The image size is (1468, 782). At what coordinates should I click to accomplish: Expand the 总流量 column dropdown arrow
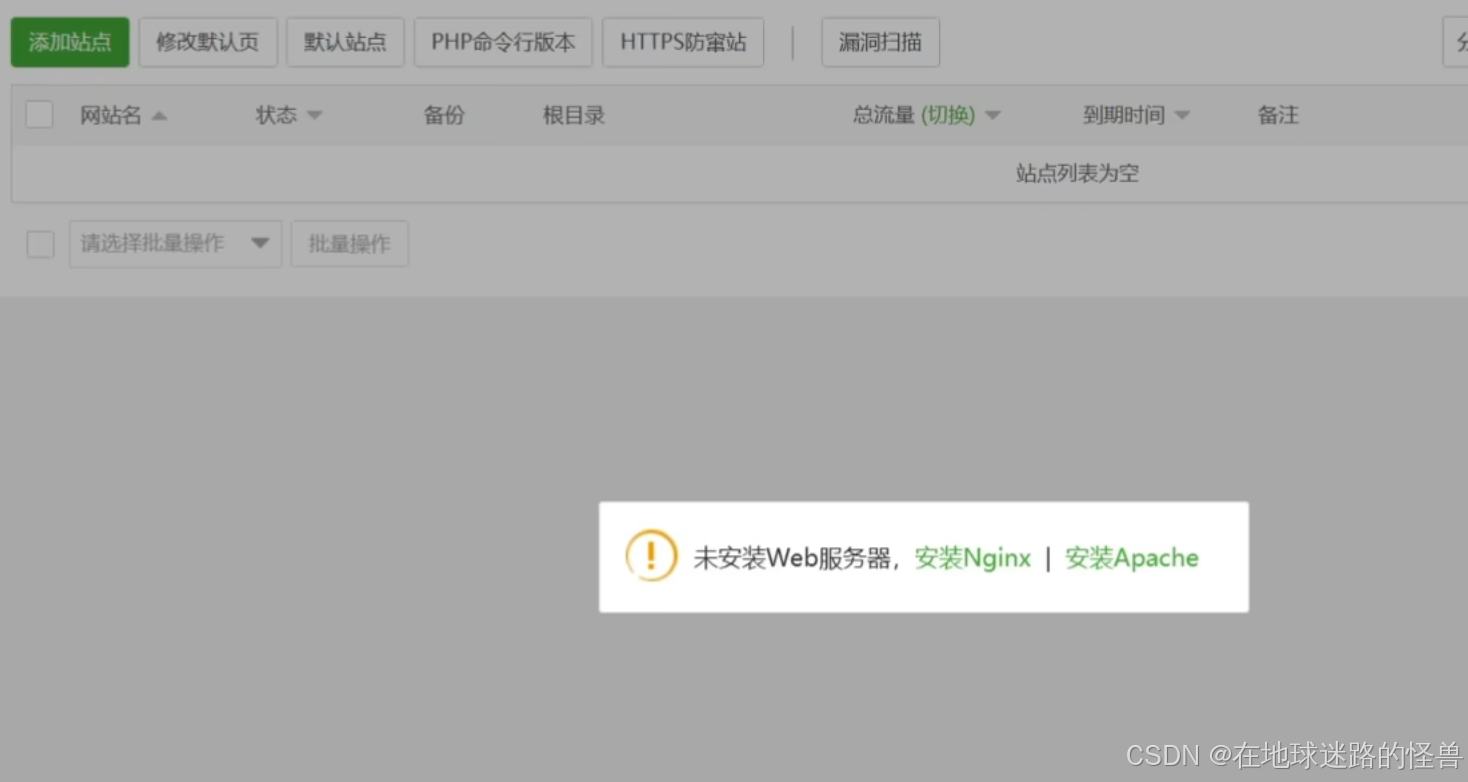993,116
